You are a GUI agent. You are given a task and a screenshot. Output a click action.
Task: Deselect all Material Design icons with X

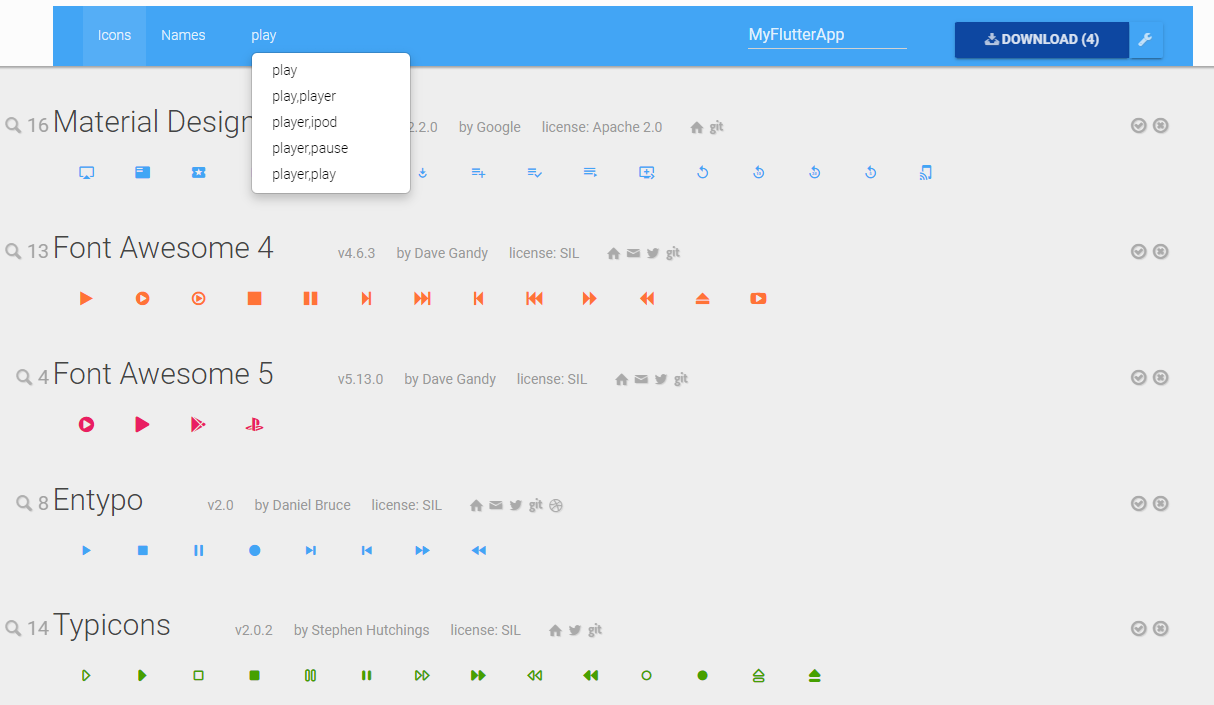point(1160,125)
